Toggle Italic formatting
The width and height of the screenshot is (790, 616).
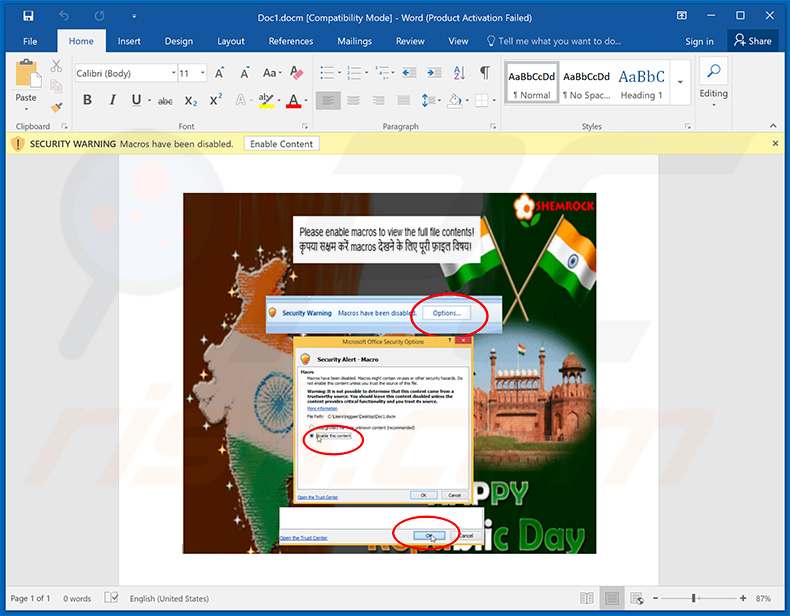coord(112,100)
